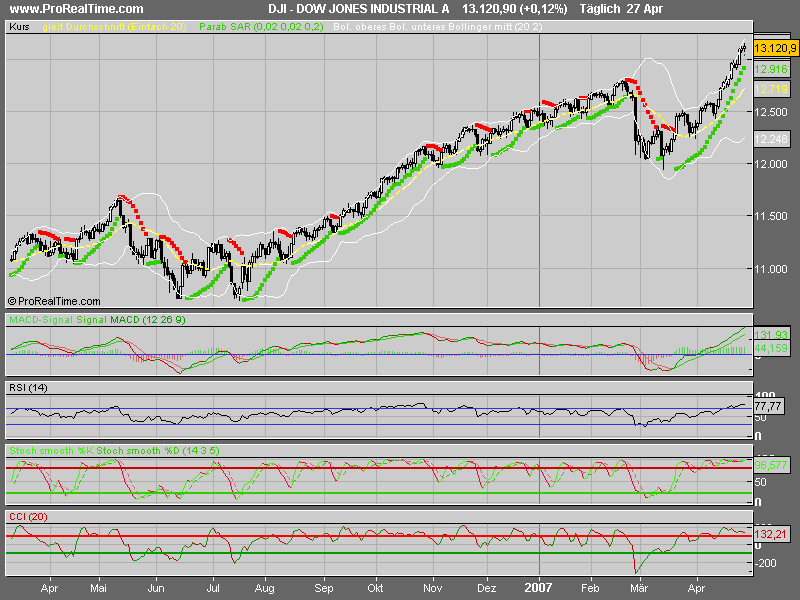This screenshot has height=600, width=800.
Task: Click the Nov month label on time axis
Action: pos(433,588)
